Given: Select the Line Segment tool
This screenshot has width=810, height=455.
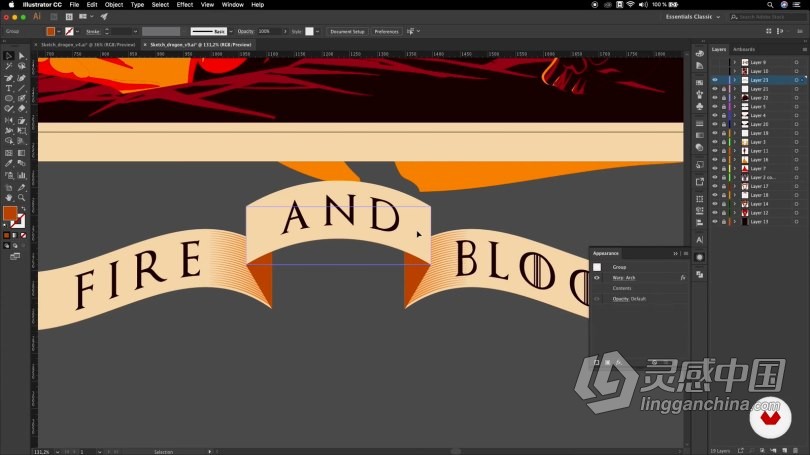Looking at the screenshot, I should (x=21, y=88).
